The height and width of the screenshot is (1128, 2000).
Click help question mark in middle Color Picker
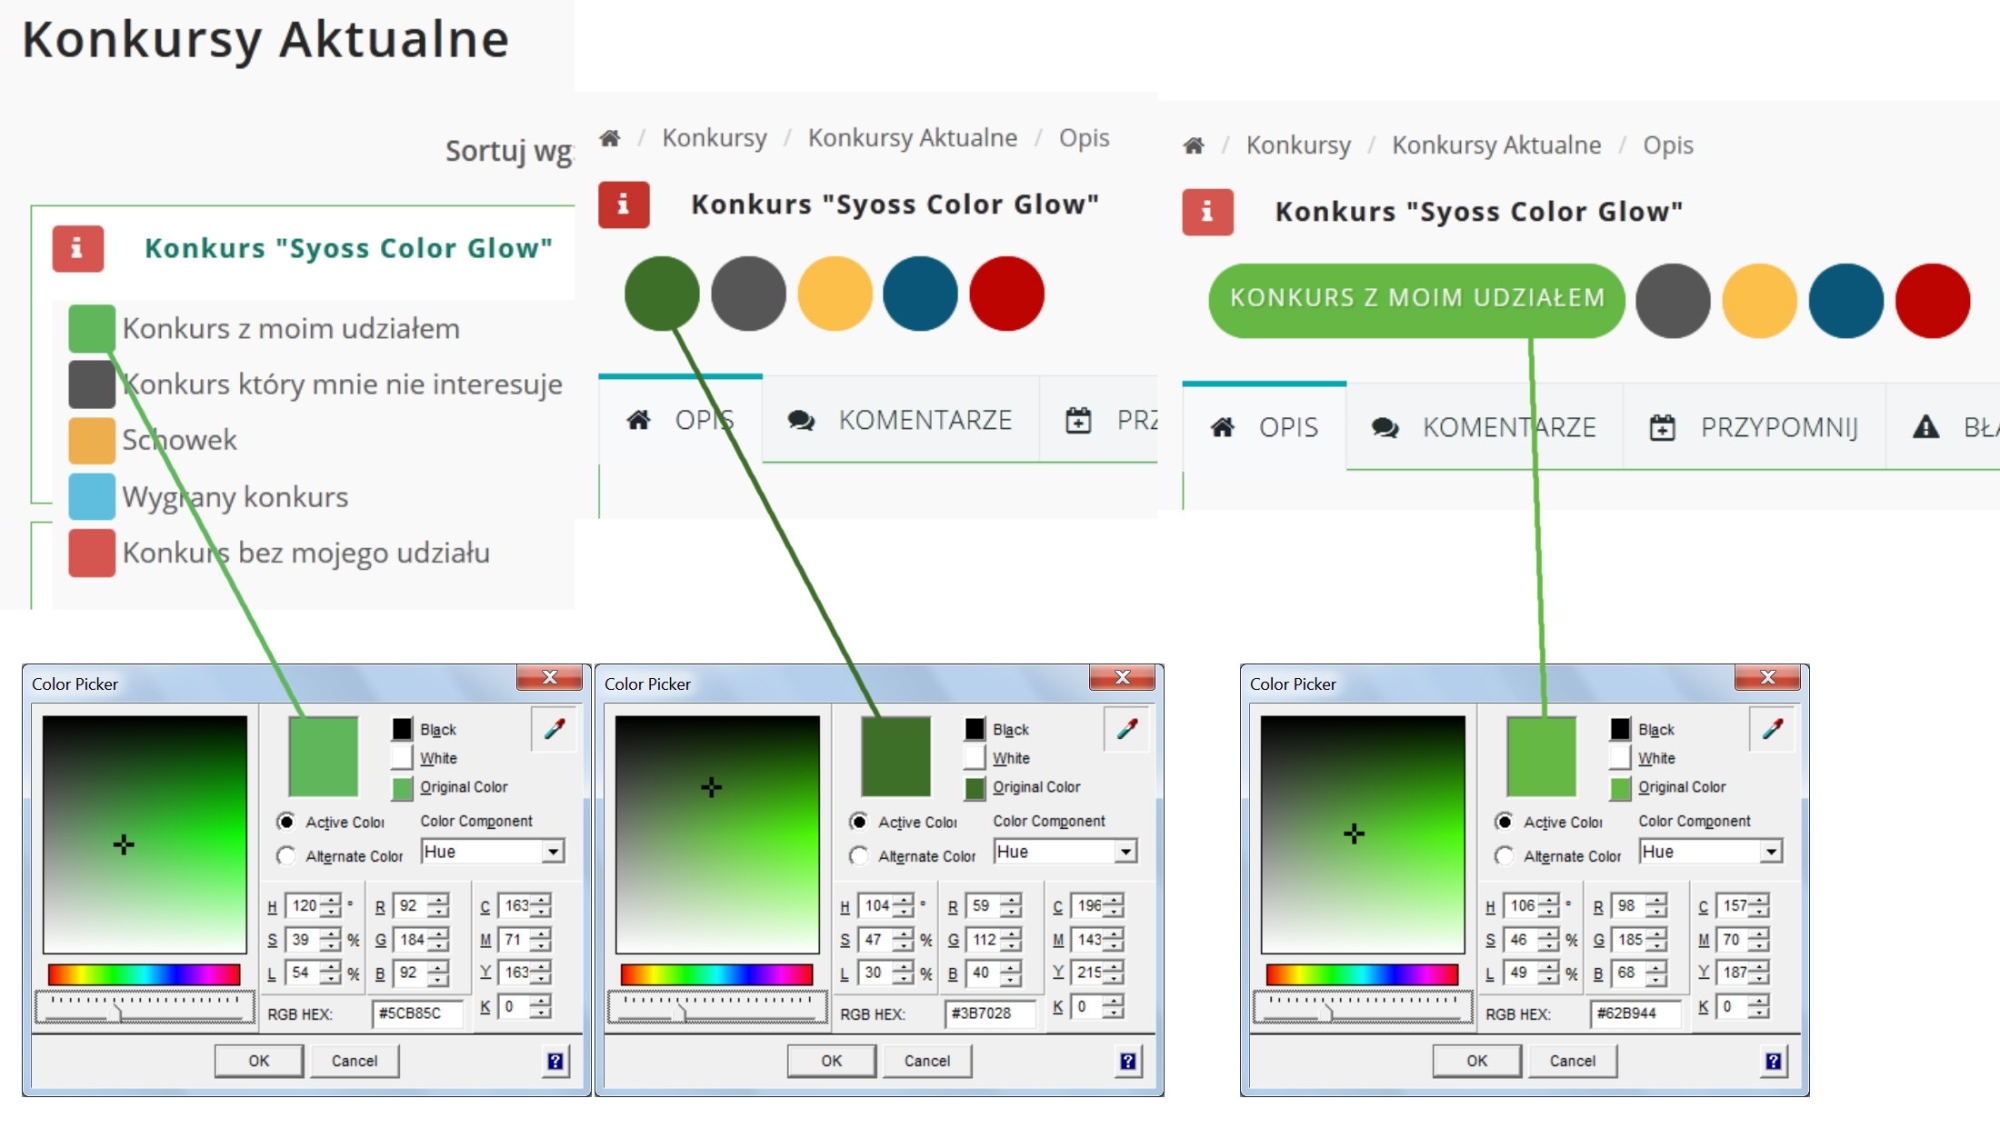(x=1127, y=1061)
